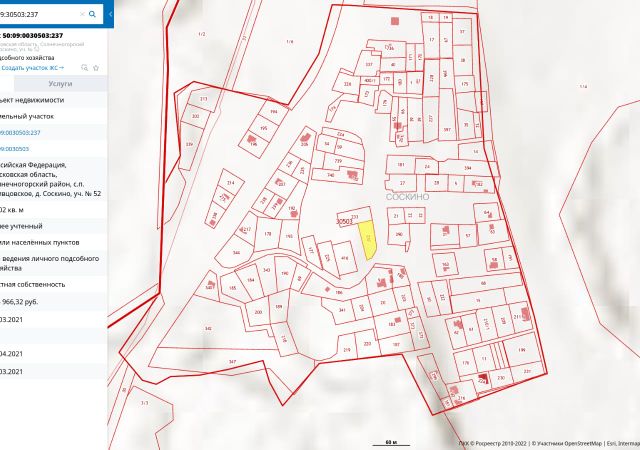Select parcel number 347 on the map
640x450 pixels.
231,361
